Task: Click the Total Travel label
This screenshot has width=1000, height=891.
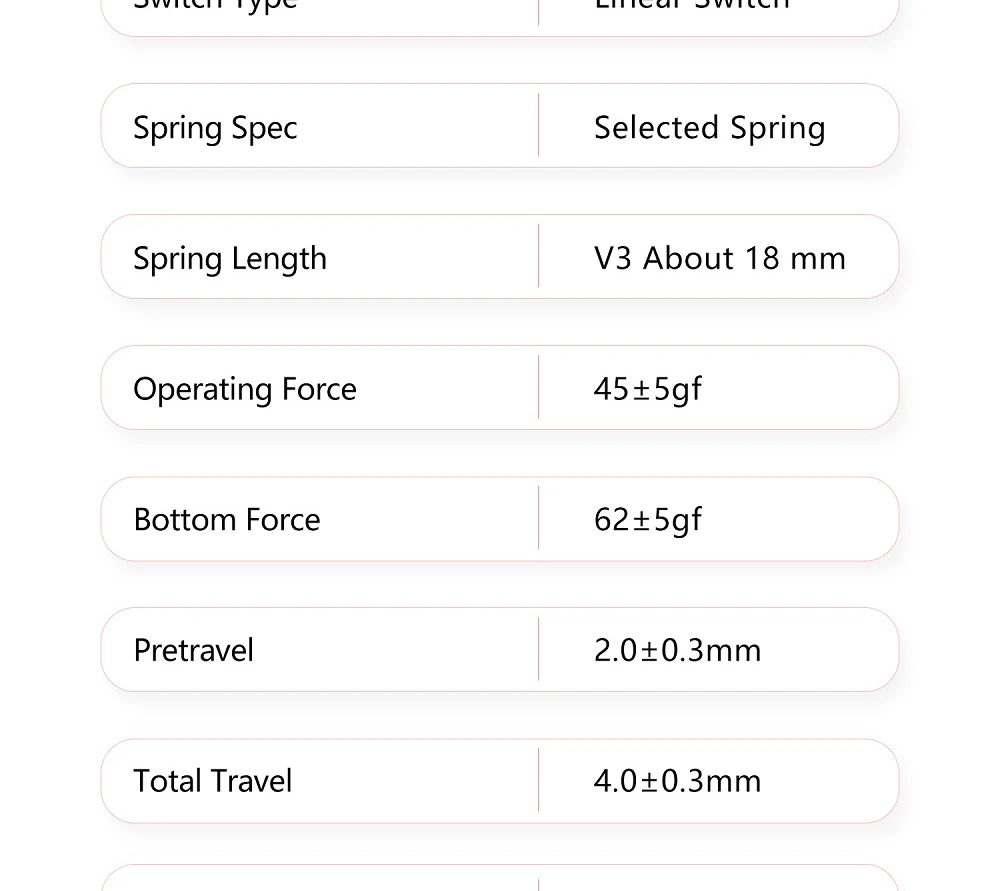Action: (213, 781)
